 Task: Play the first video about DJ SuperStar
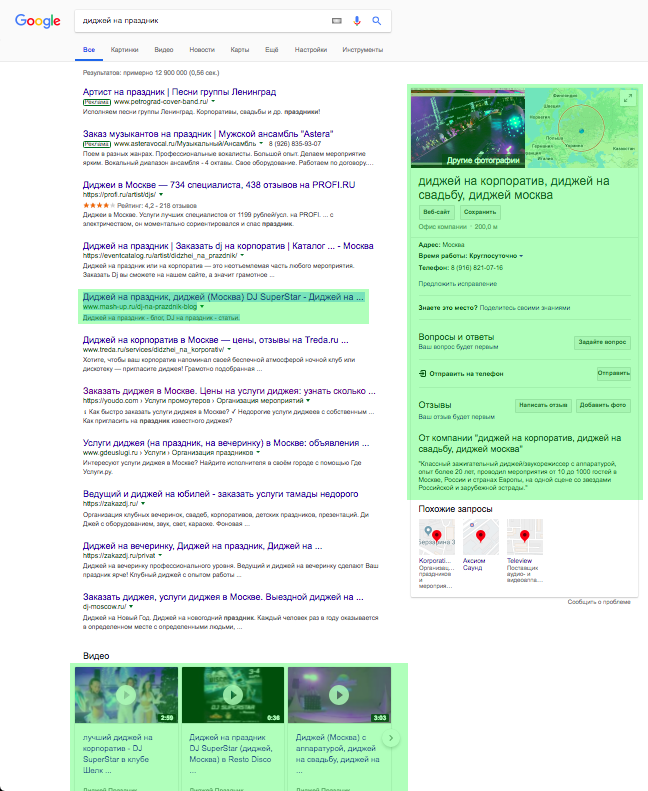click(125, 695)
